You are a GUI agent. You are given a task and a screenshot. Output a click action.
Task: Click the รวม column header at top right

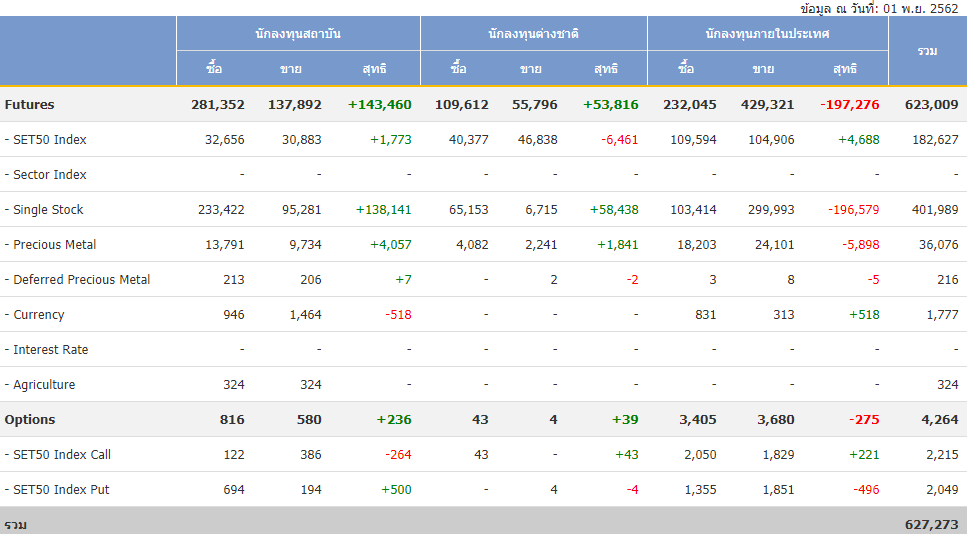pyautogui.click(x=928, y=51)
